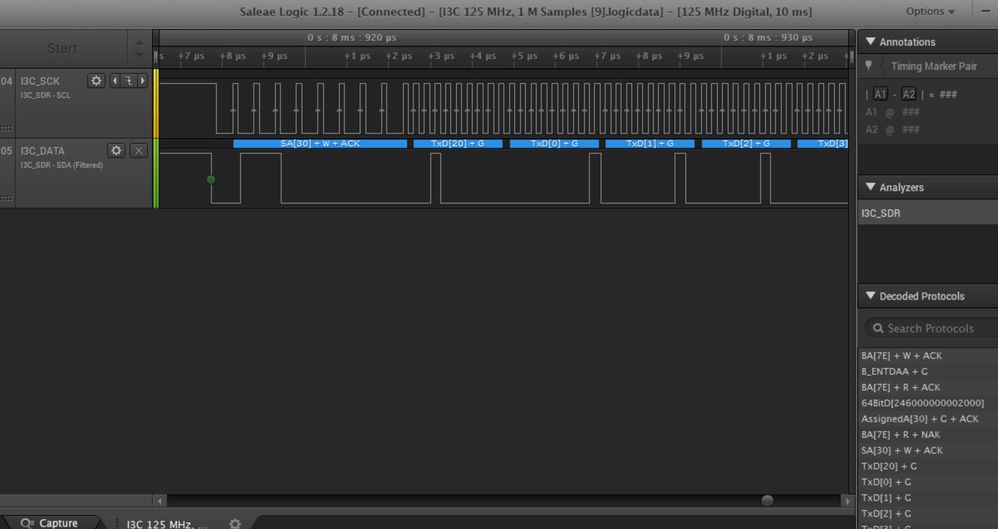Switch to the Capture tab
This screenshot has width=998, height=529.
click(50, 523)
